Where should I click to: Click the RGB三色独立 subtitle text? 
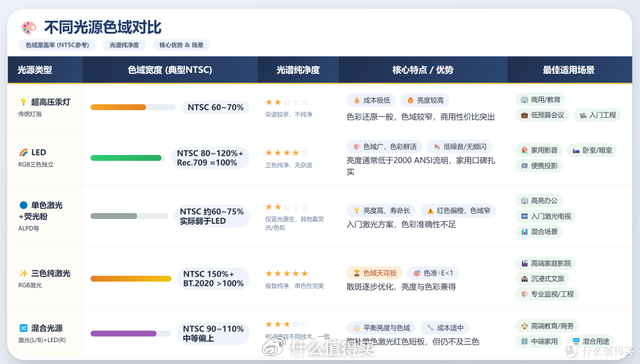[x=36, y=164]
